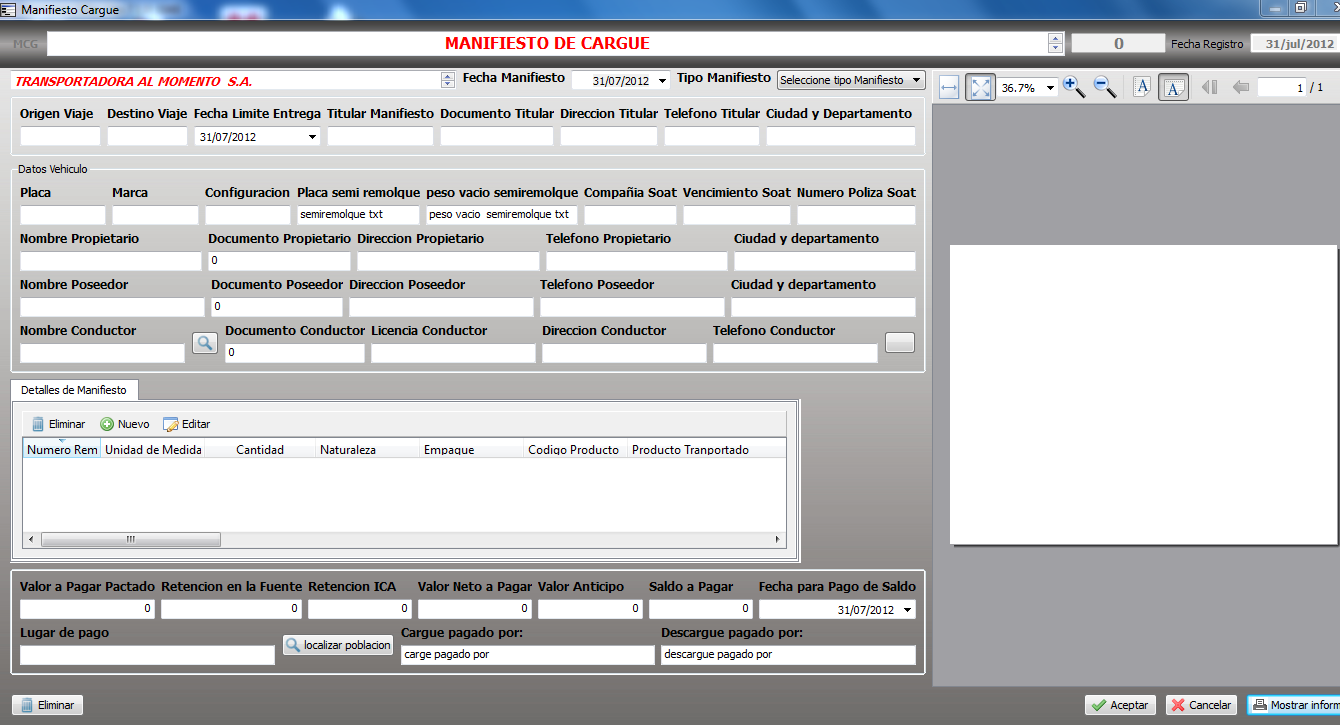Click the Empaque column header
Image resolution: width=1340 pixels, height=725 pixels.
coord(472,450)
